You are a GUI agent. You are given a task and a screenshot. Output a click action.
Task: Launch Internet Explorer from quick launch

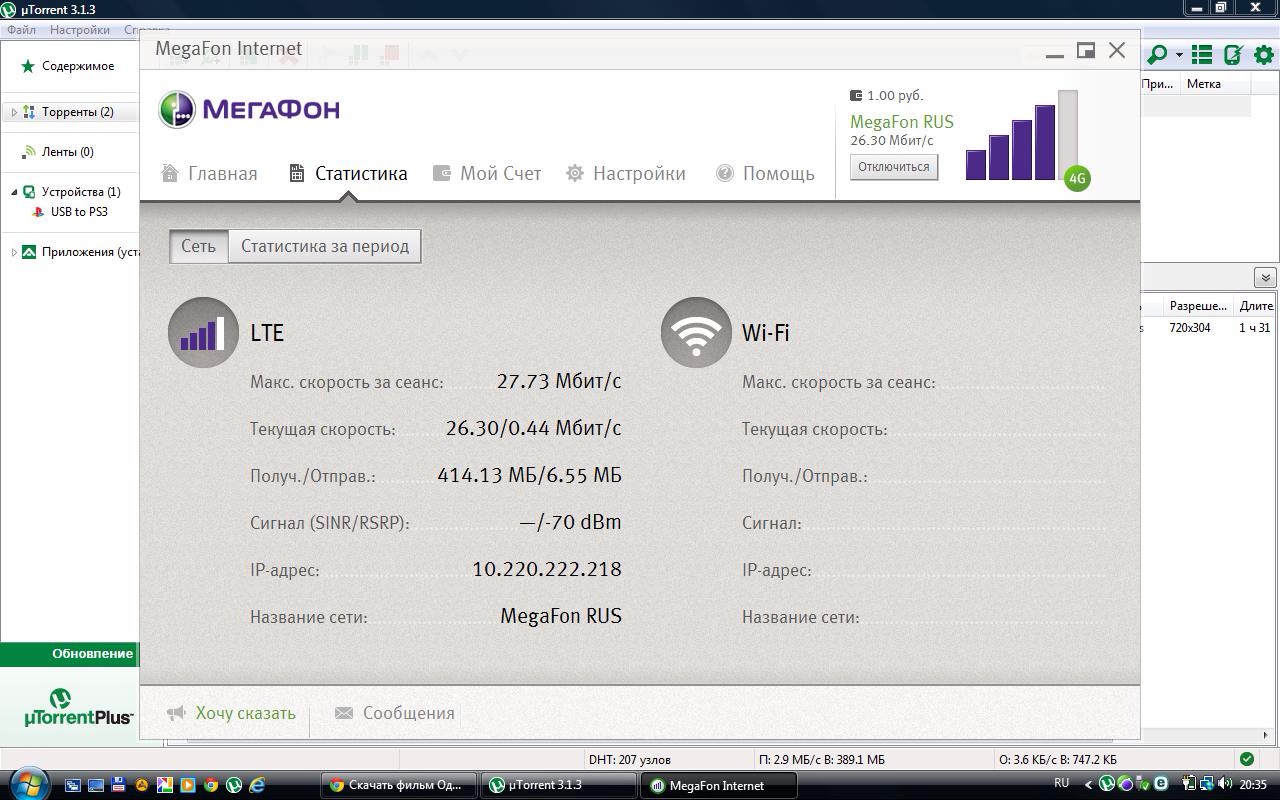coord(257,785)
